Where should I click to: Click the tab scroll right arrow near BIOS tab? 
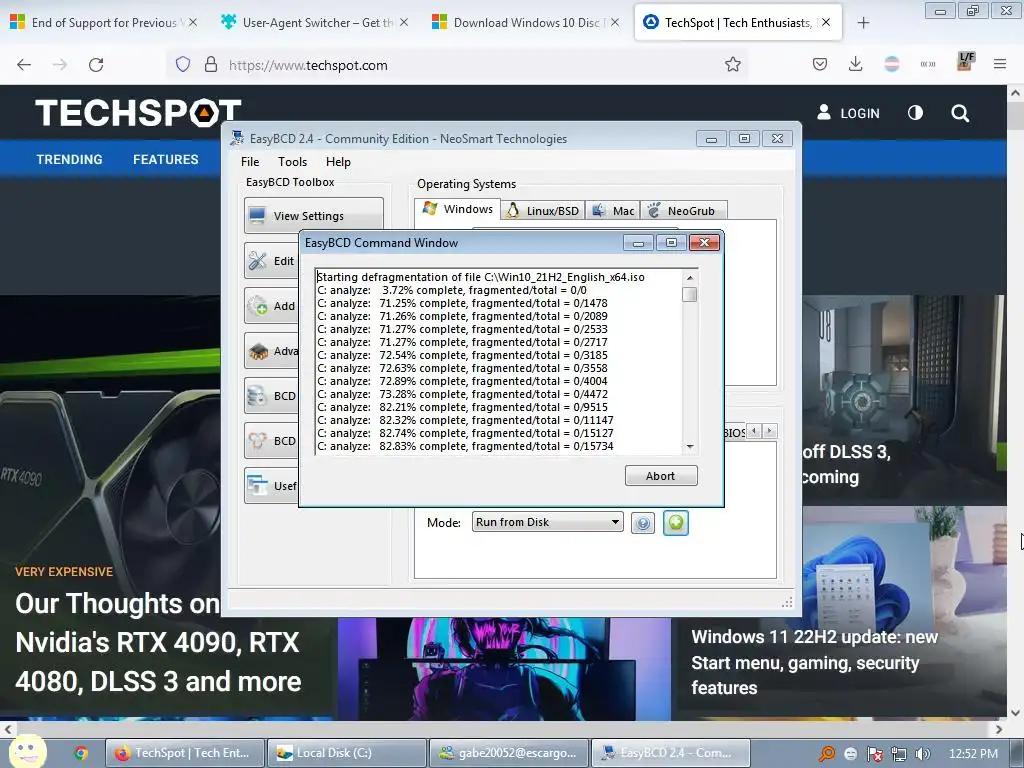click(770, 431)
